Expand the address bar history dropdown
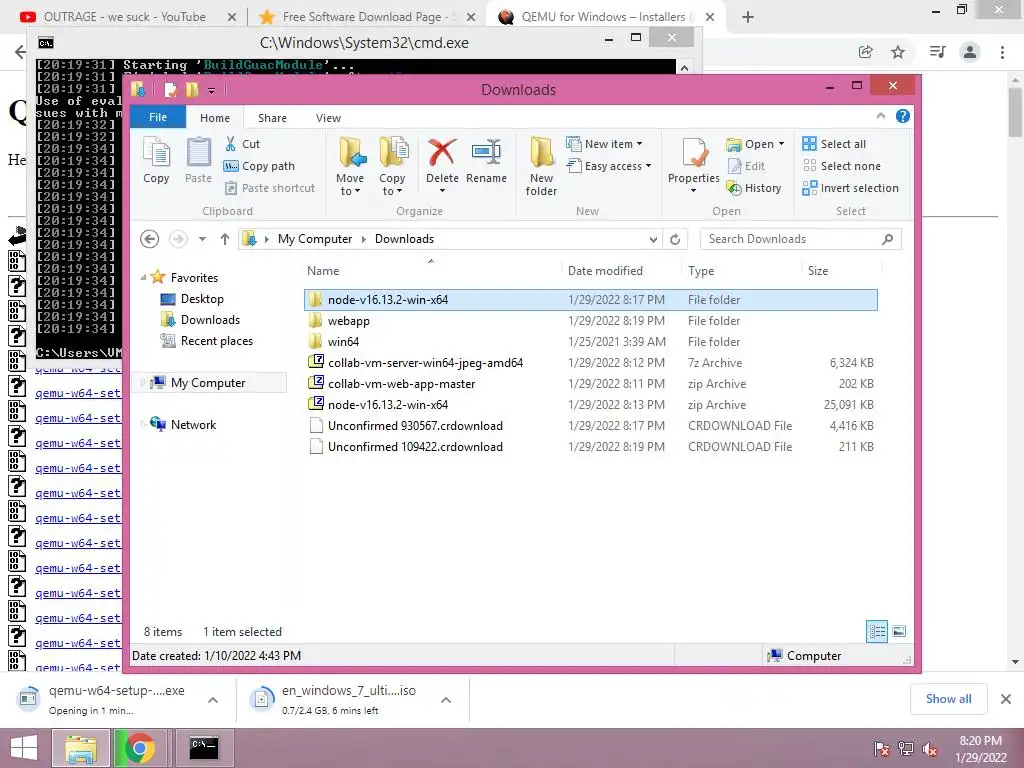 coord(653,239)
